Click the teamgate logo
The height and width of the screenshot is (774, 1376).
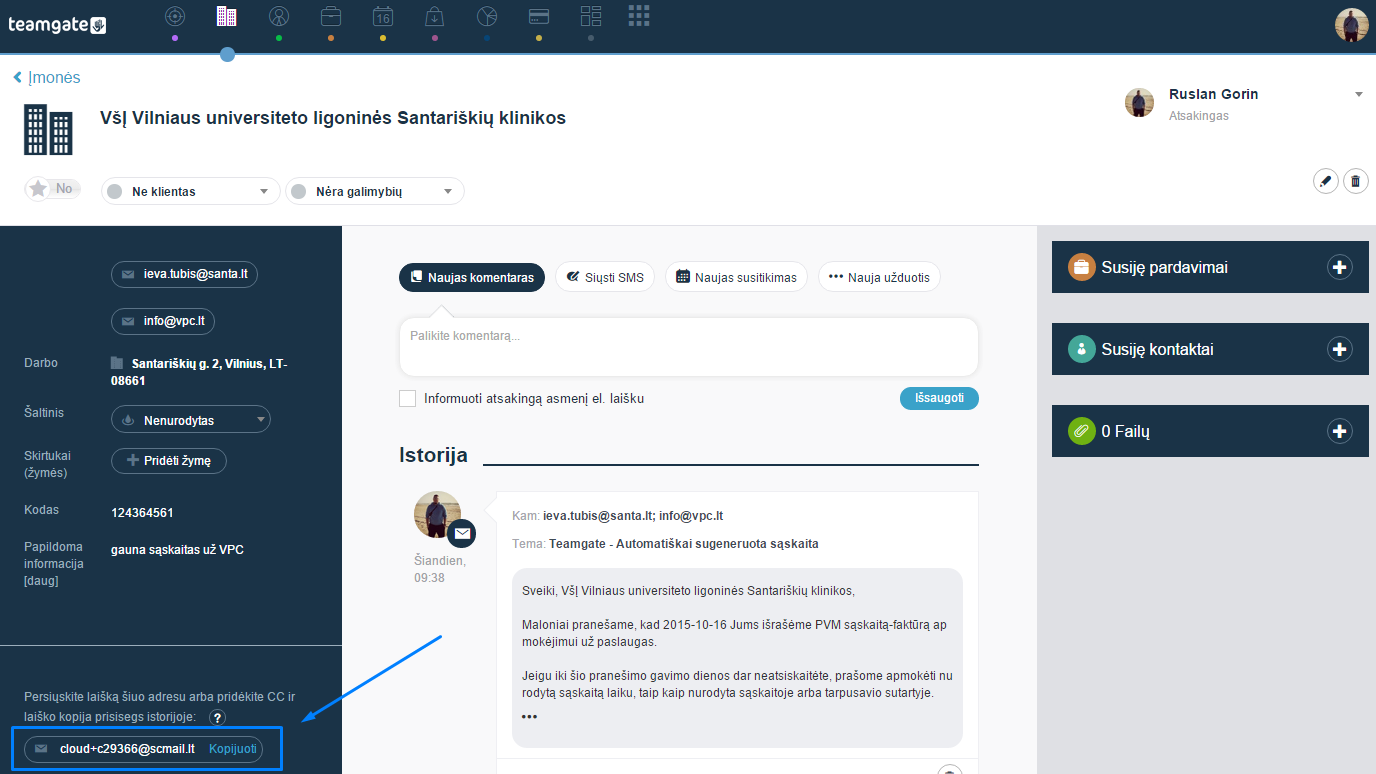pyautogui.click(x=57, y=25)
